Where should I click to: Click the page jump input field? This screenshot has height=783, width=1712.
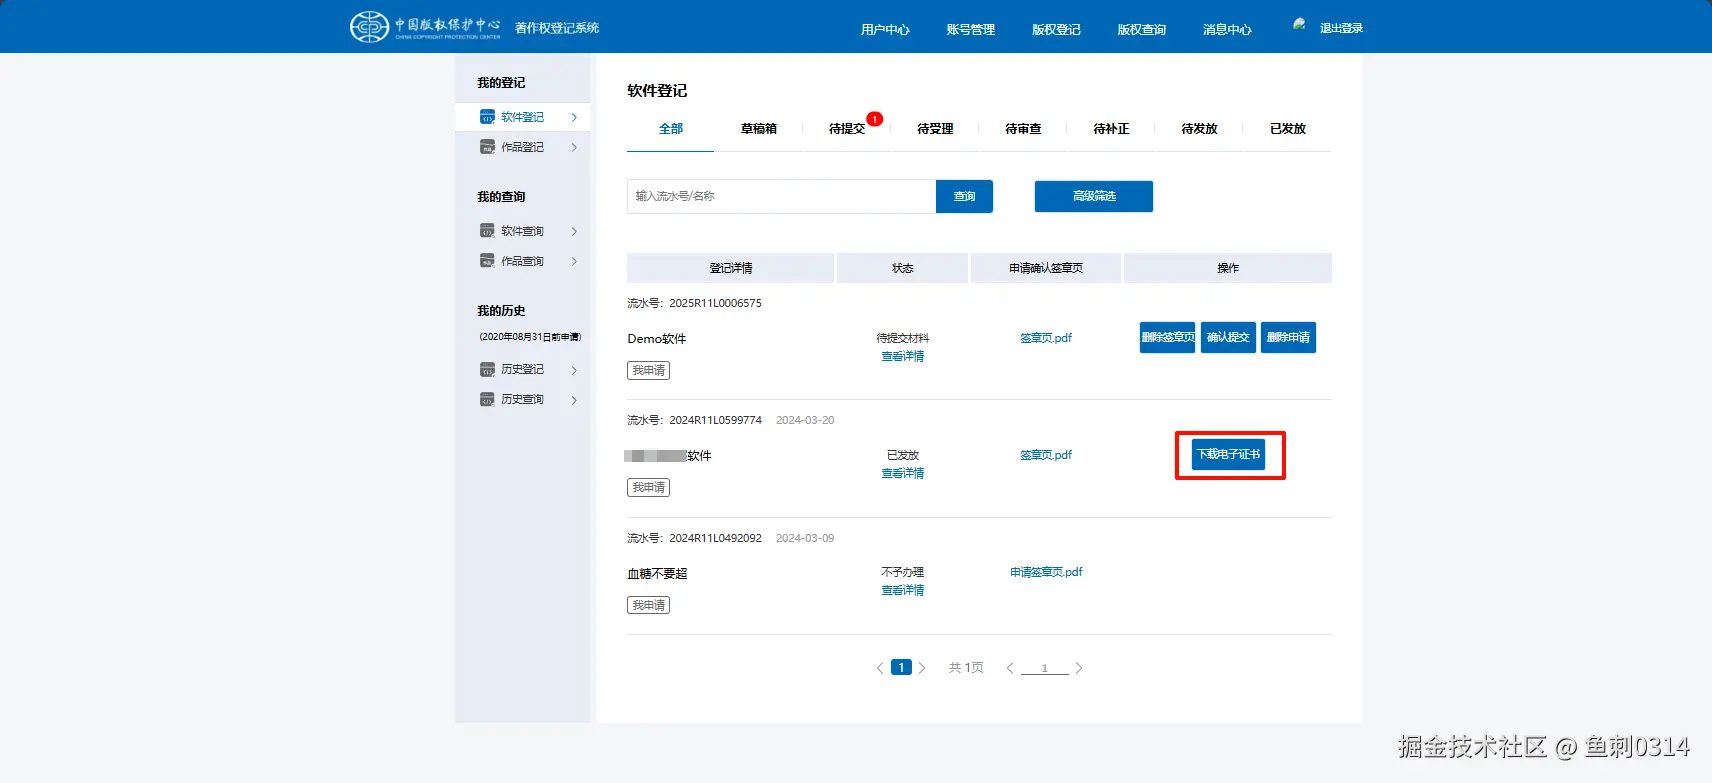[x=1045, y=668]
